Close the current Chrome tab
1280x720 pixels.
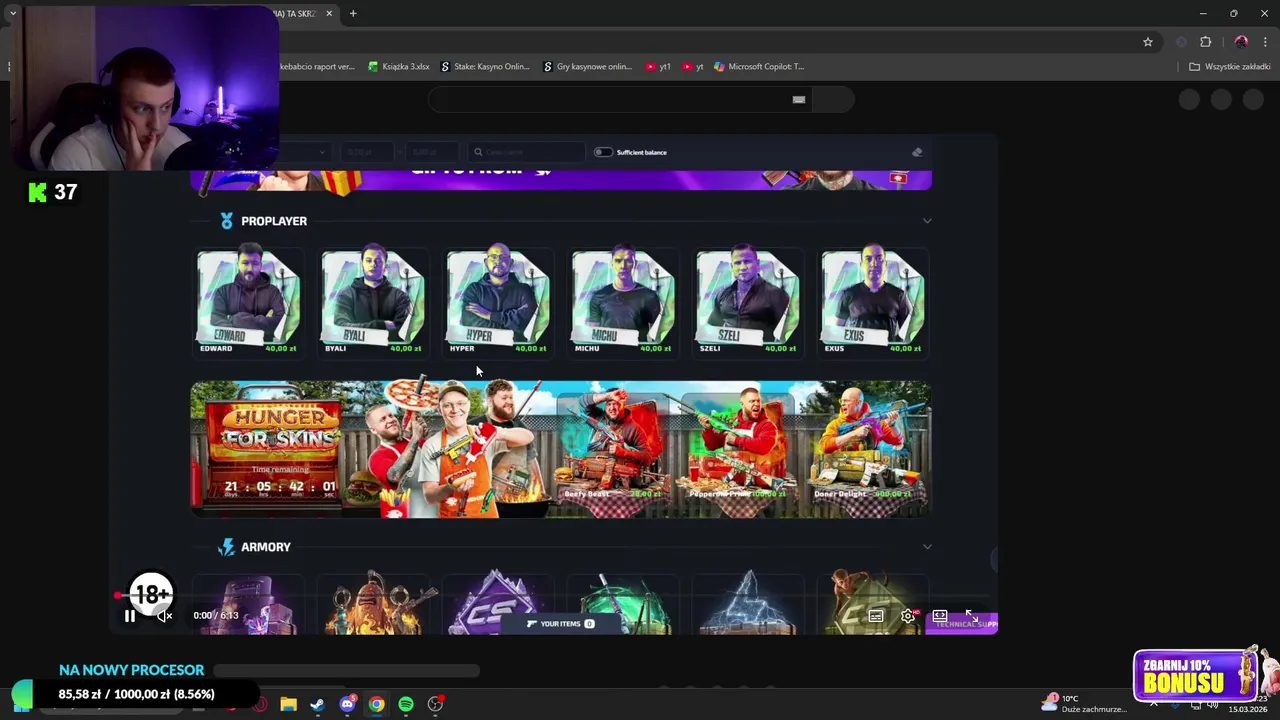coord(329,13)
